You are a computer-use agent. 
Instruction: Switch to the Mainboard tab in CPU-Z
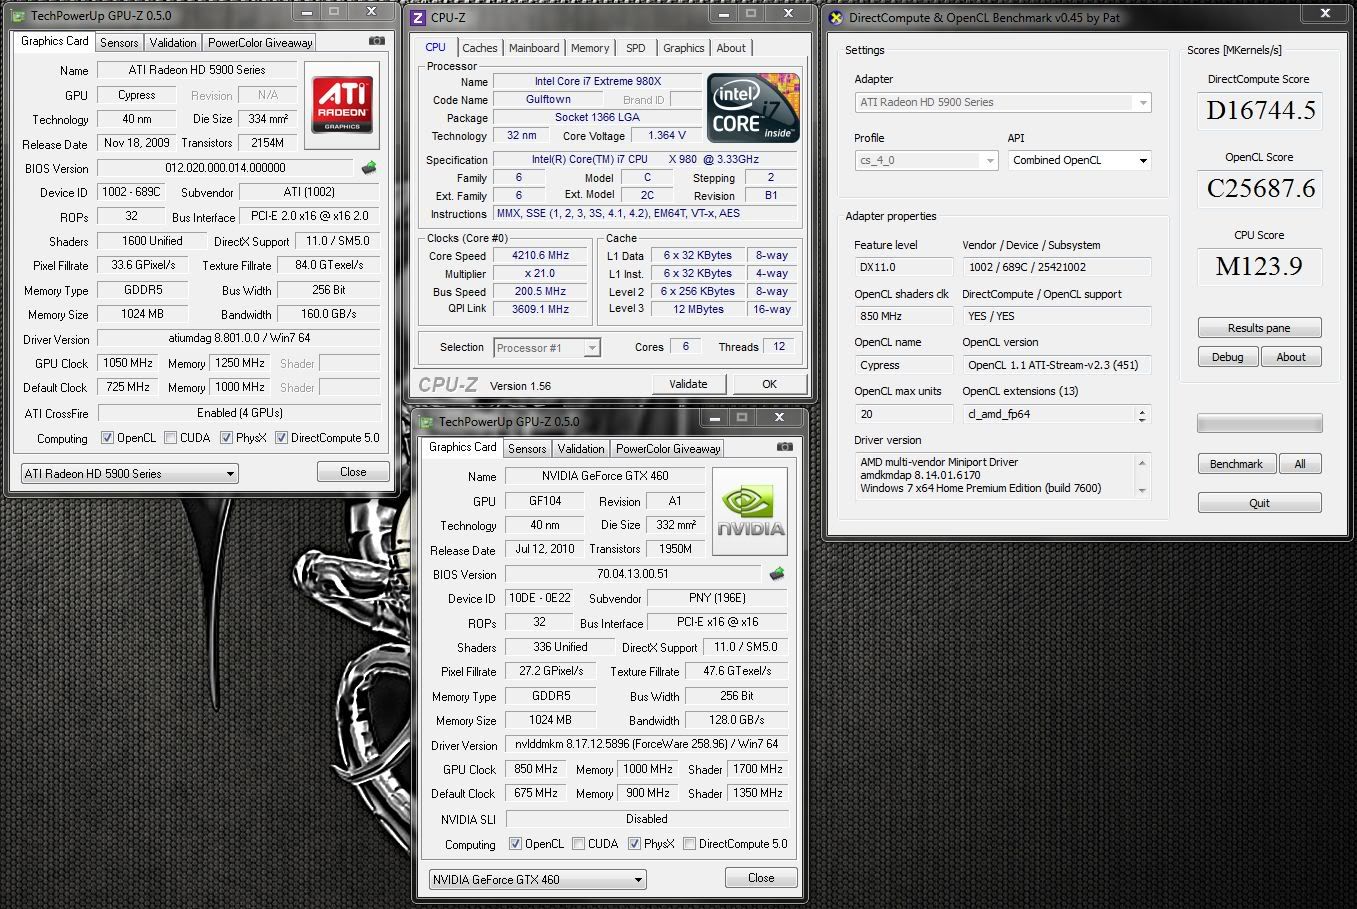(x=534, y=48)
